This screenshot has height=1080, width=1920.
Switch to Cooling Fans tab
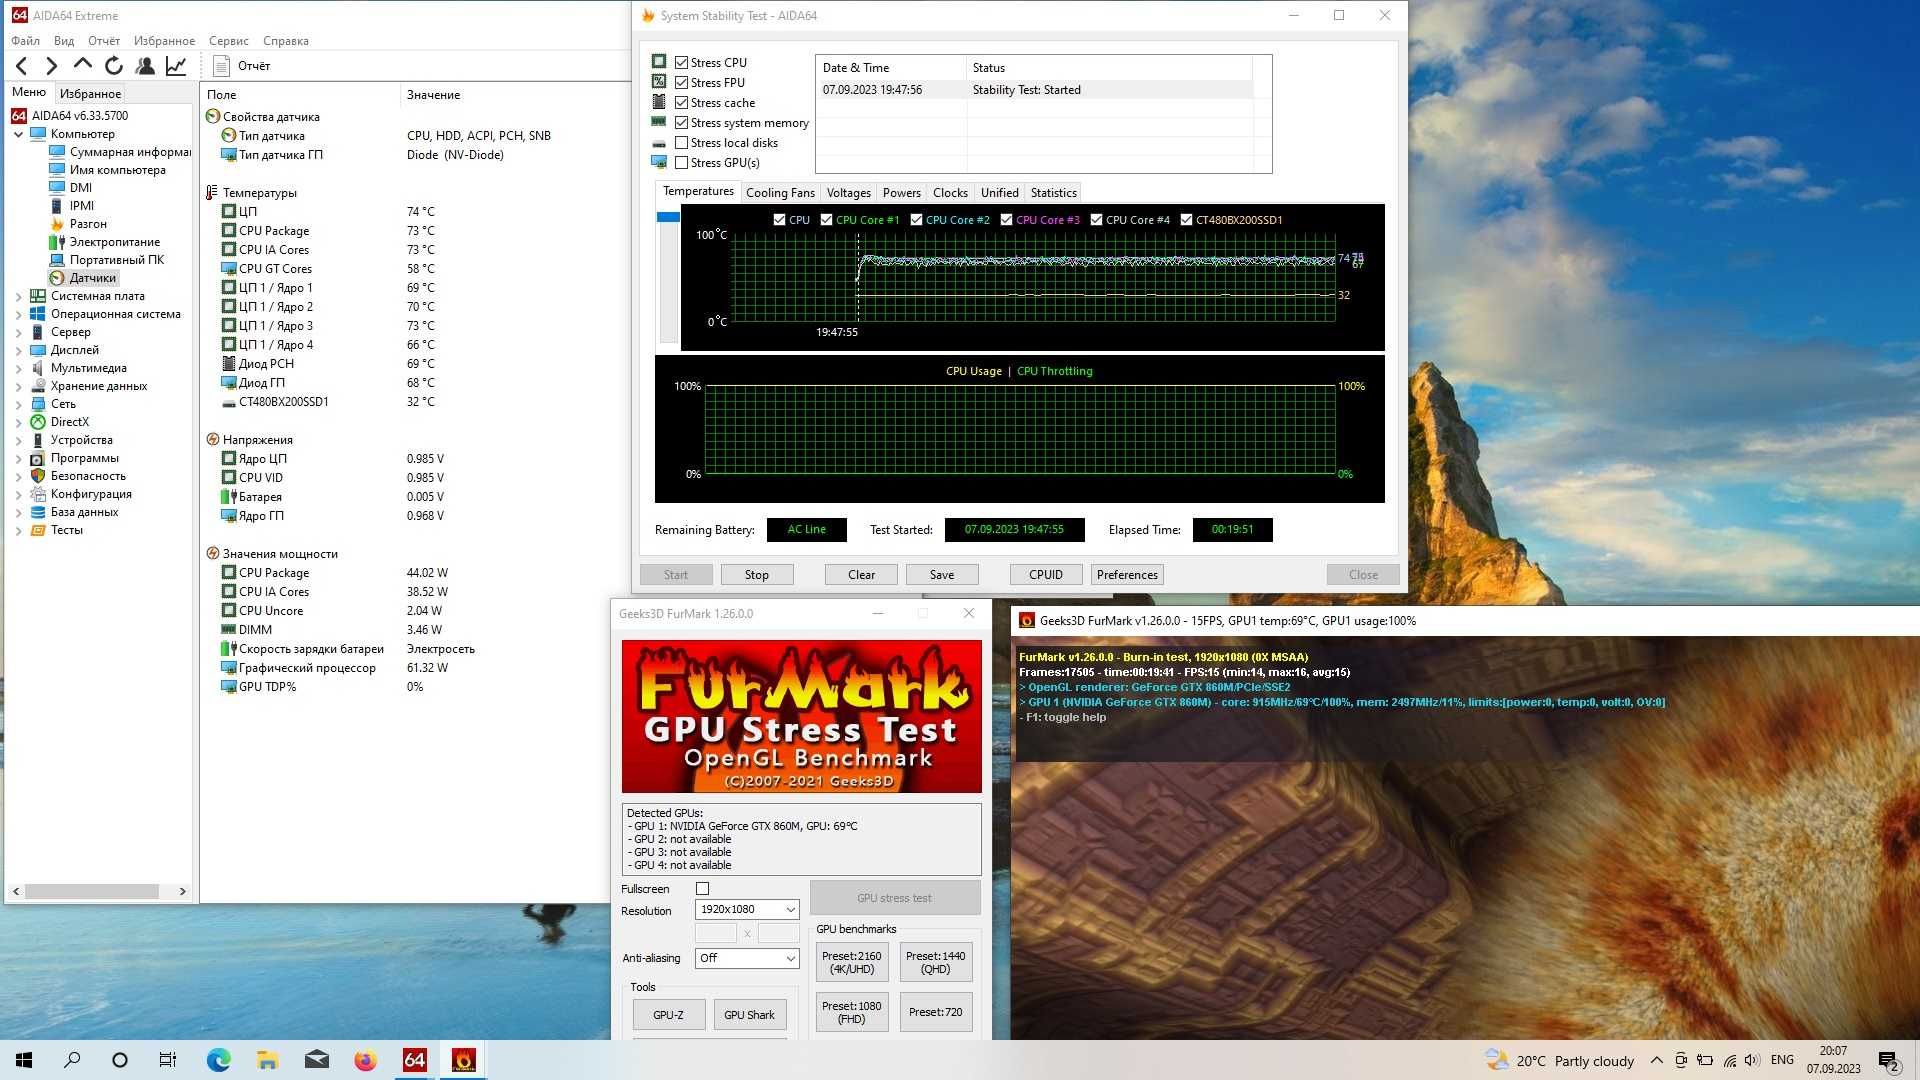tap(780, 193)
